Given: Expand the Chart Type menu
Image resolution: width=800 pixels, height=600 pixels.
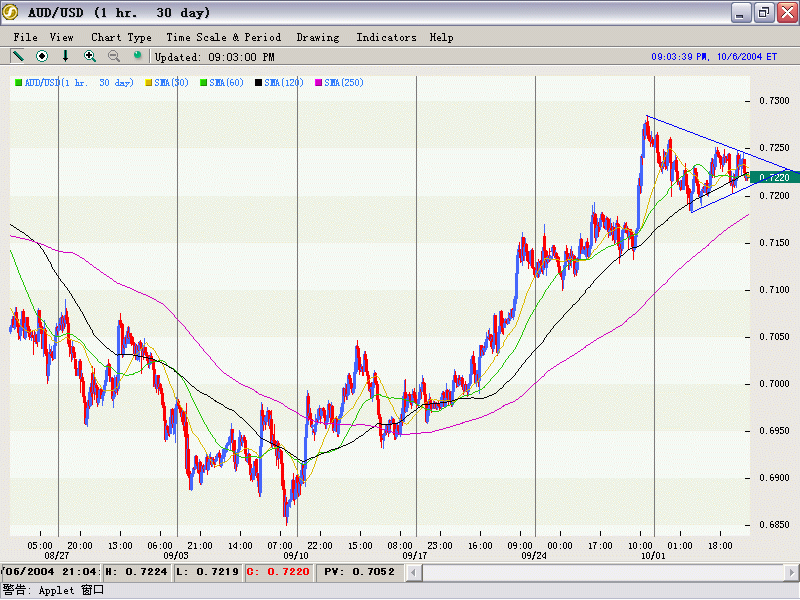Looking at the screenshot, I should [121, 37].
